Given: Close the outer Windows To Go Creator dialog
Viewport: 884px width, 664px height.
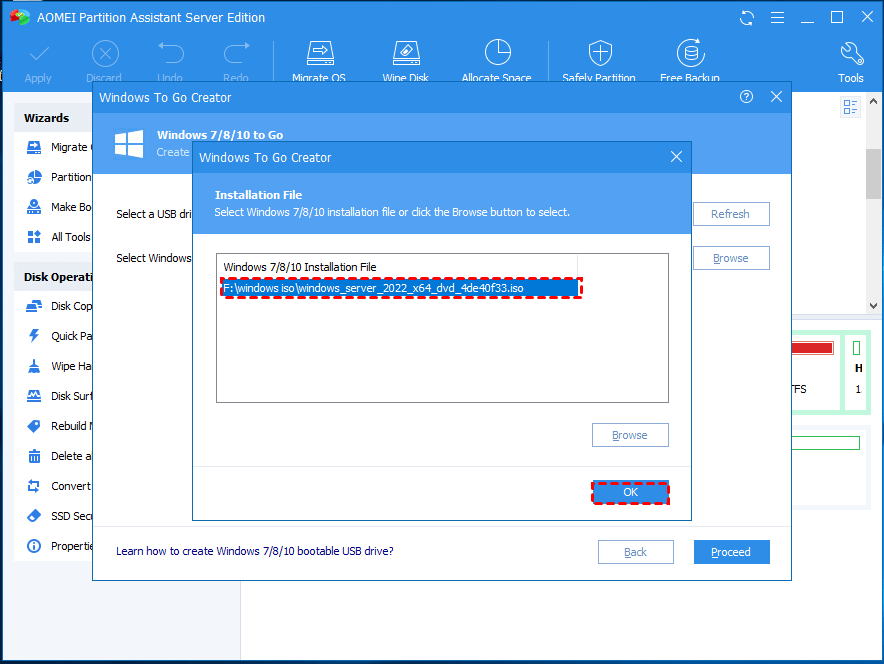Looking at the screenshot, I should pos(776,97).
